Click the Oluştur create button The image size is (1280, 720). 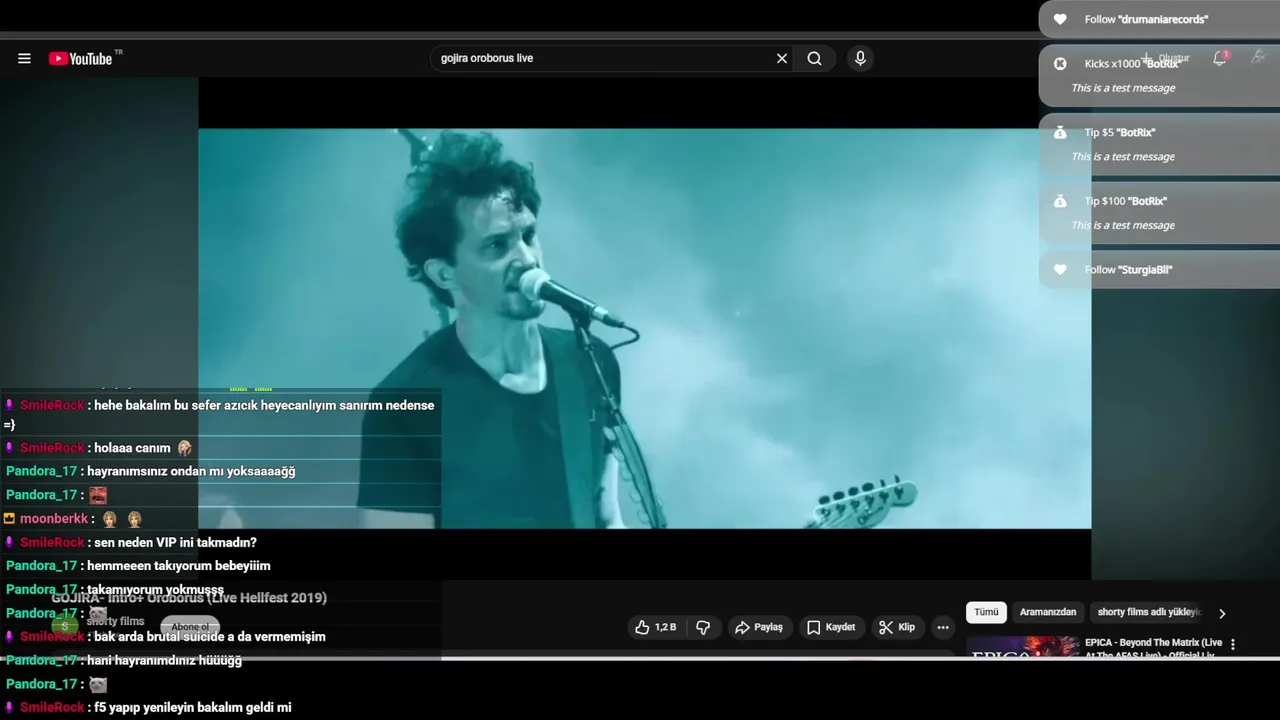pos(1165,58)
